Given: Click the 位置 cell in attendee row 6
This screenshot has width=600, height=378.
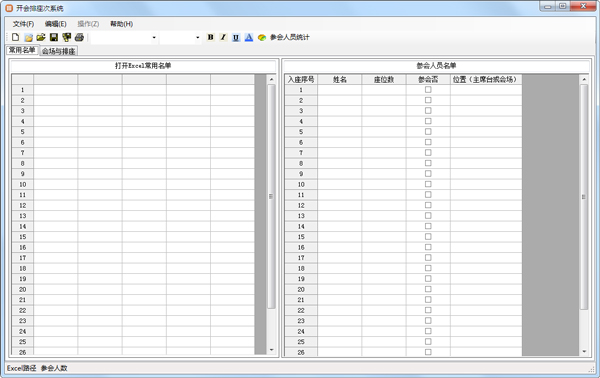Looking at the screenshot, I should [486, 142].
